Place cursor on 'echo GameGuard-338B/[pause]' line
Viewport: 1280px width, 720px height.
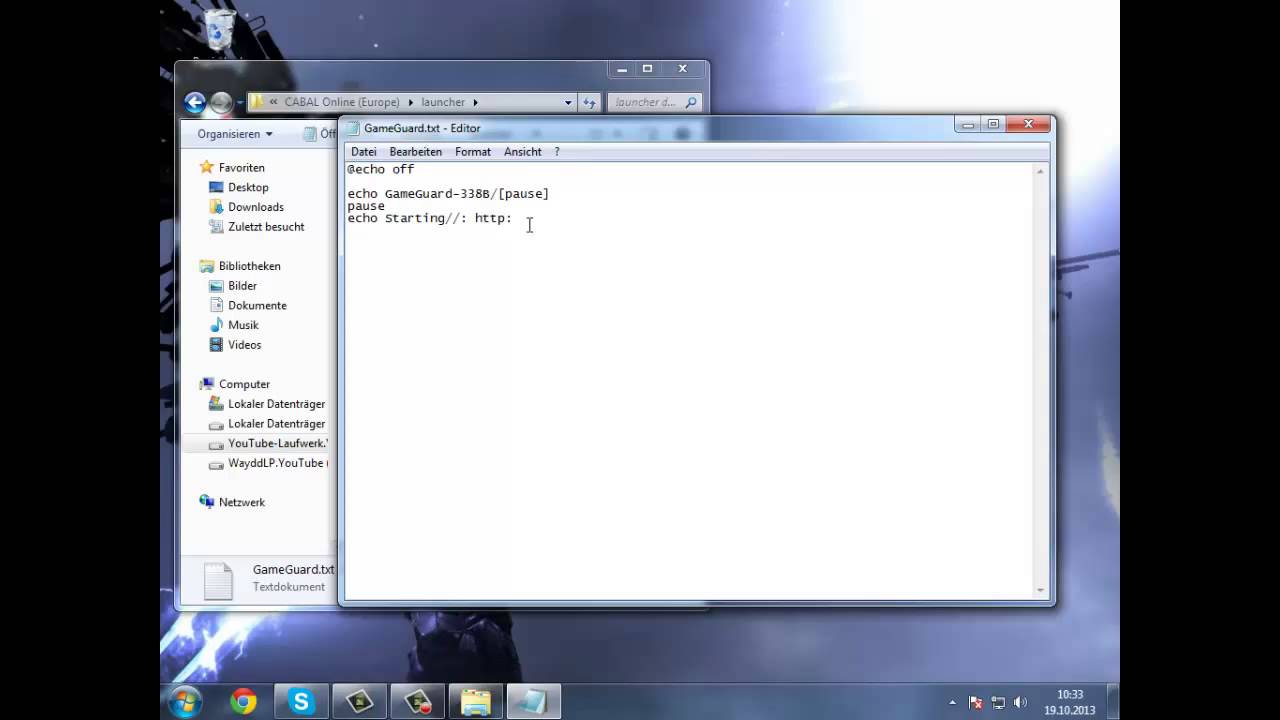tap(448, 194)
